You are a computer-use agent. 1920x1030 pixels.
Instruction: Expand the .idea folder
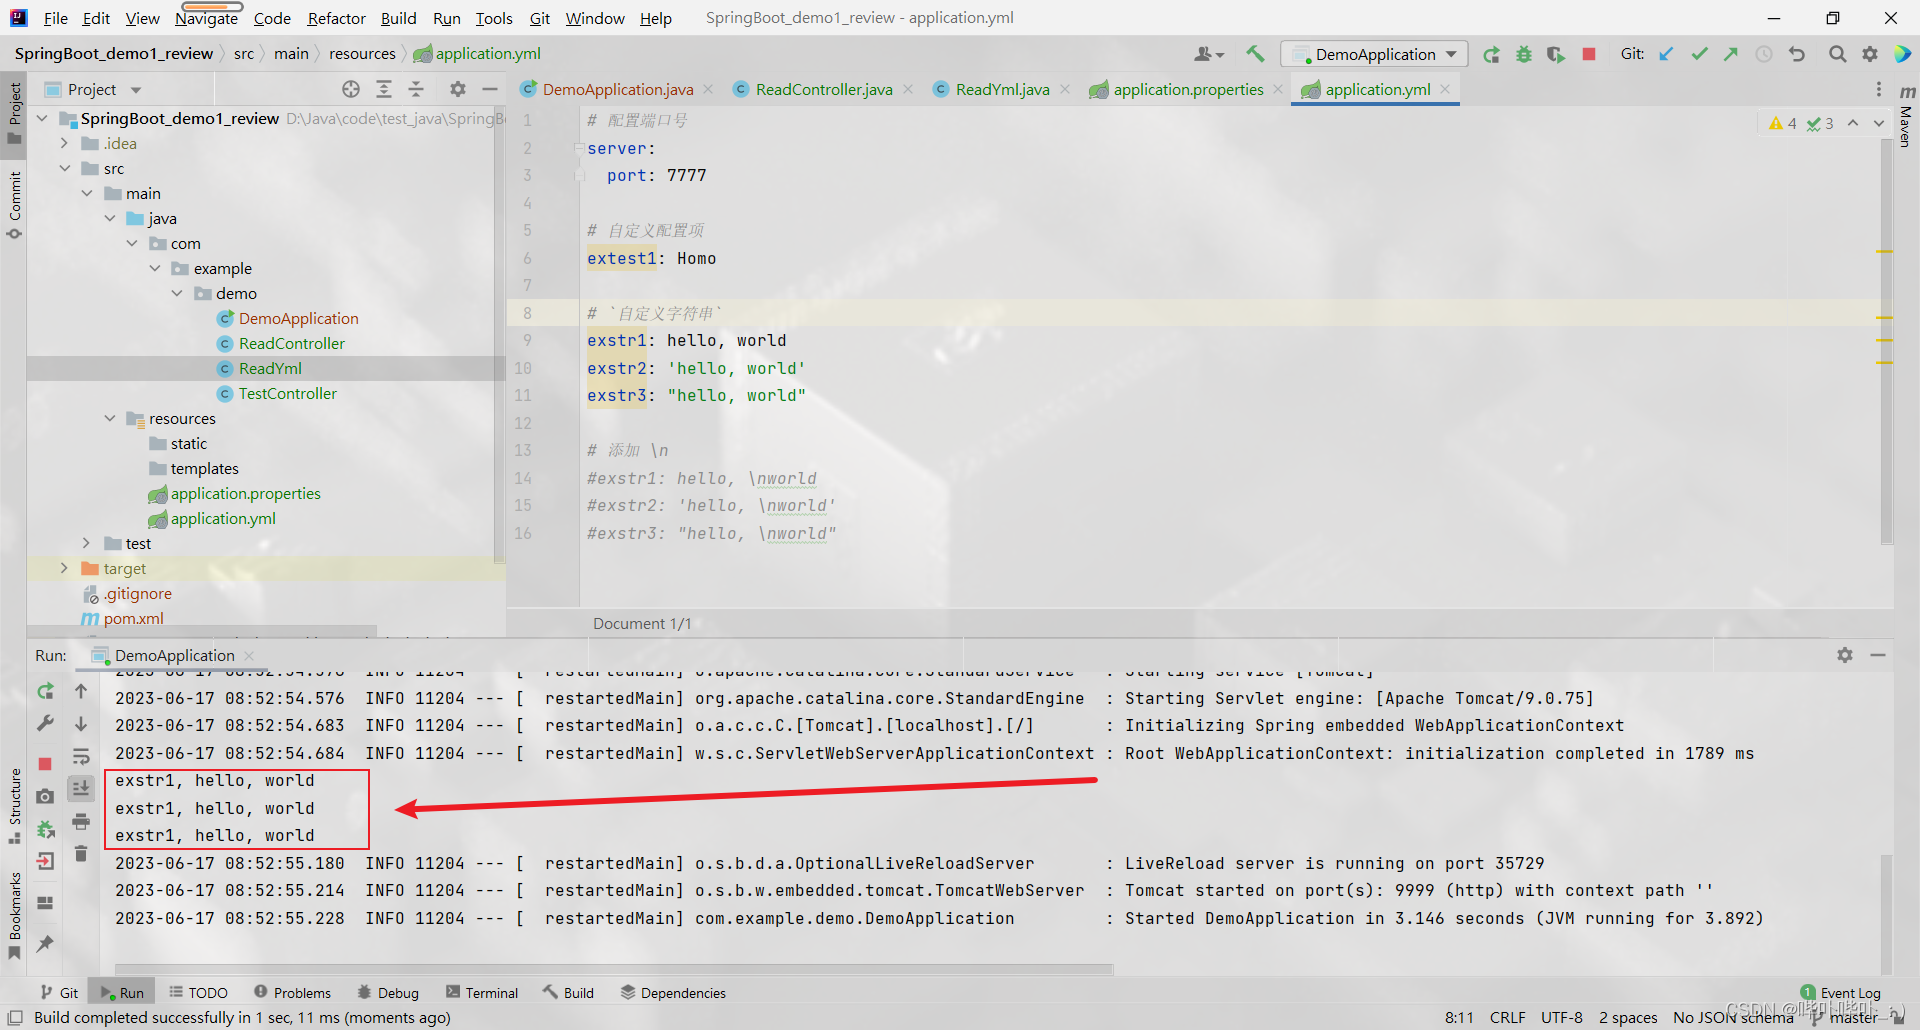64,143
